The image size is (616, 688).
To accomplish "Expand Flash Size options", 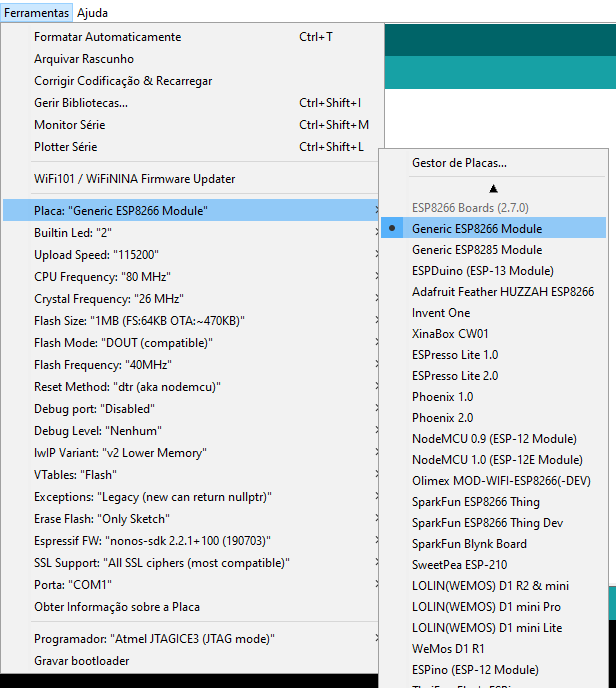I will coord(191,321).
